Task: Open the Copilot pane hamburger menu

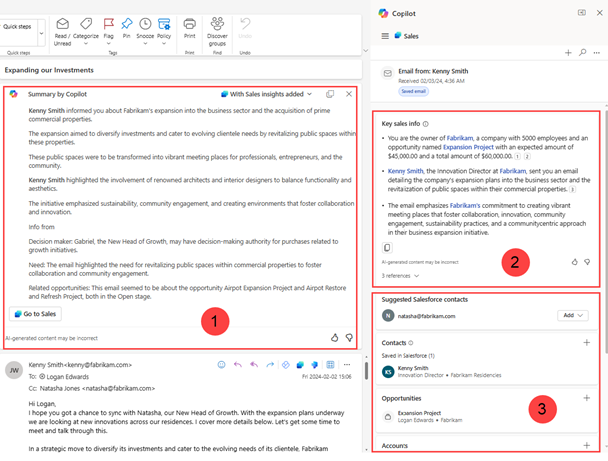Action: coord(385,36)
